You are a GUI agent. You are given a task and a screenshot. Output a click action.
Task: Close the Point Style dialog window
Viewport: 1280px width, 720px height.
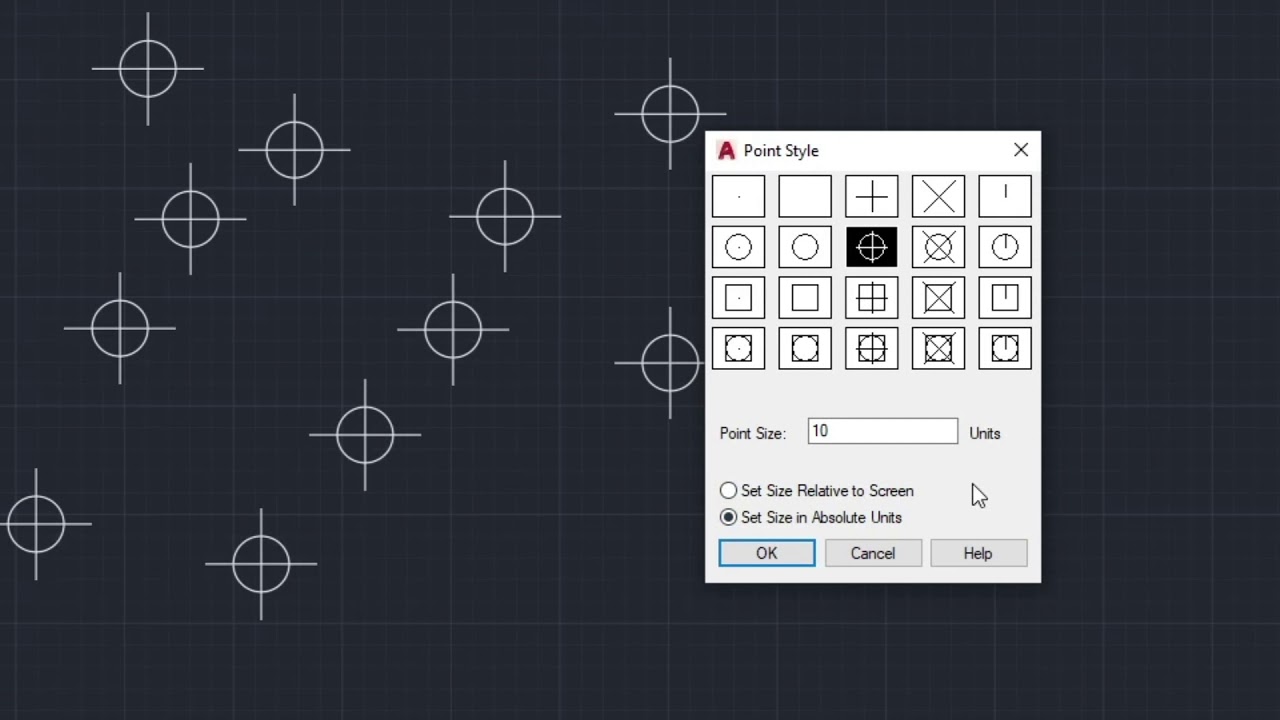click(1021, 150)
